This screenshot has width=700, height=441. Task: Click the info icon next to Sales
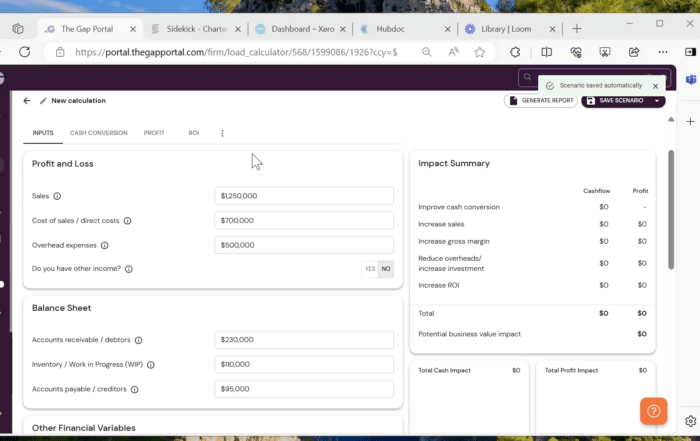(x=57, y=196)
